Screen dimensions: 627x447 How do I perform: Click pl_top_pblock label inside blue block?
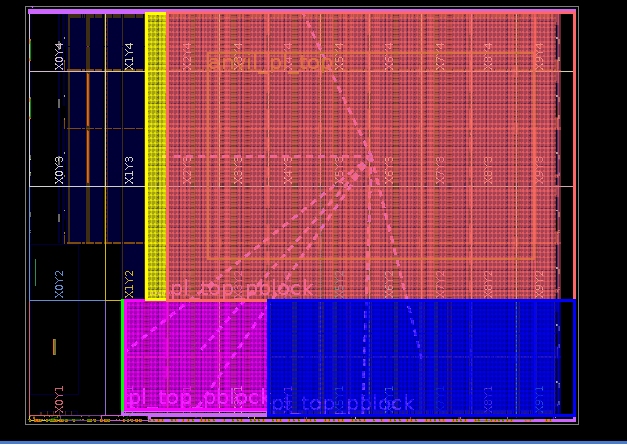342,404
